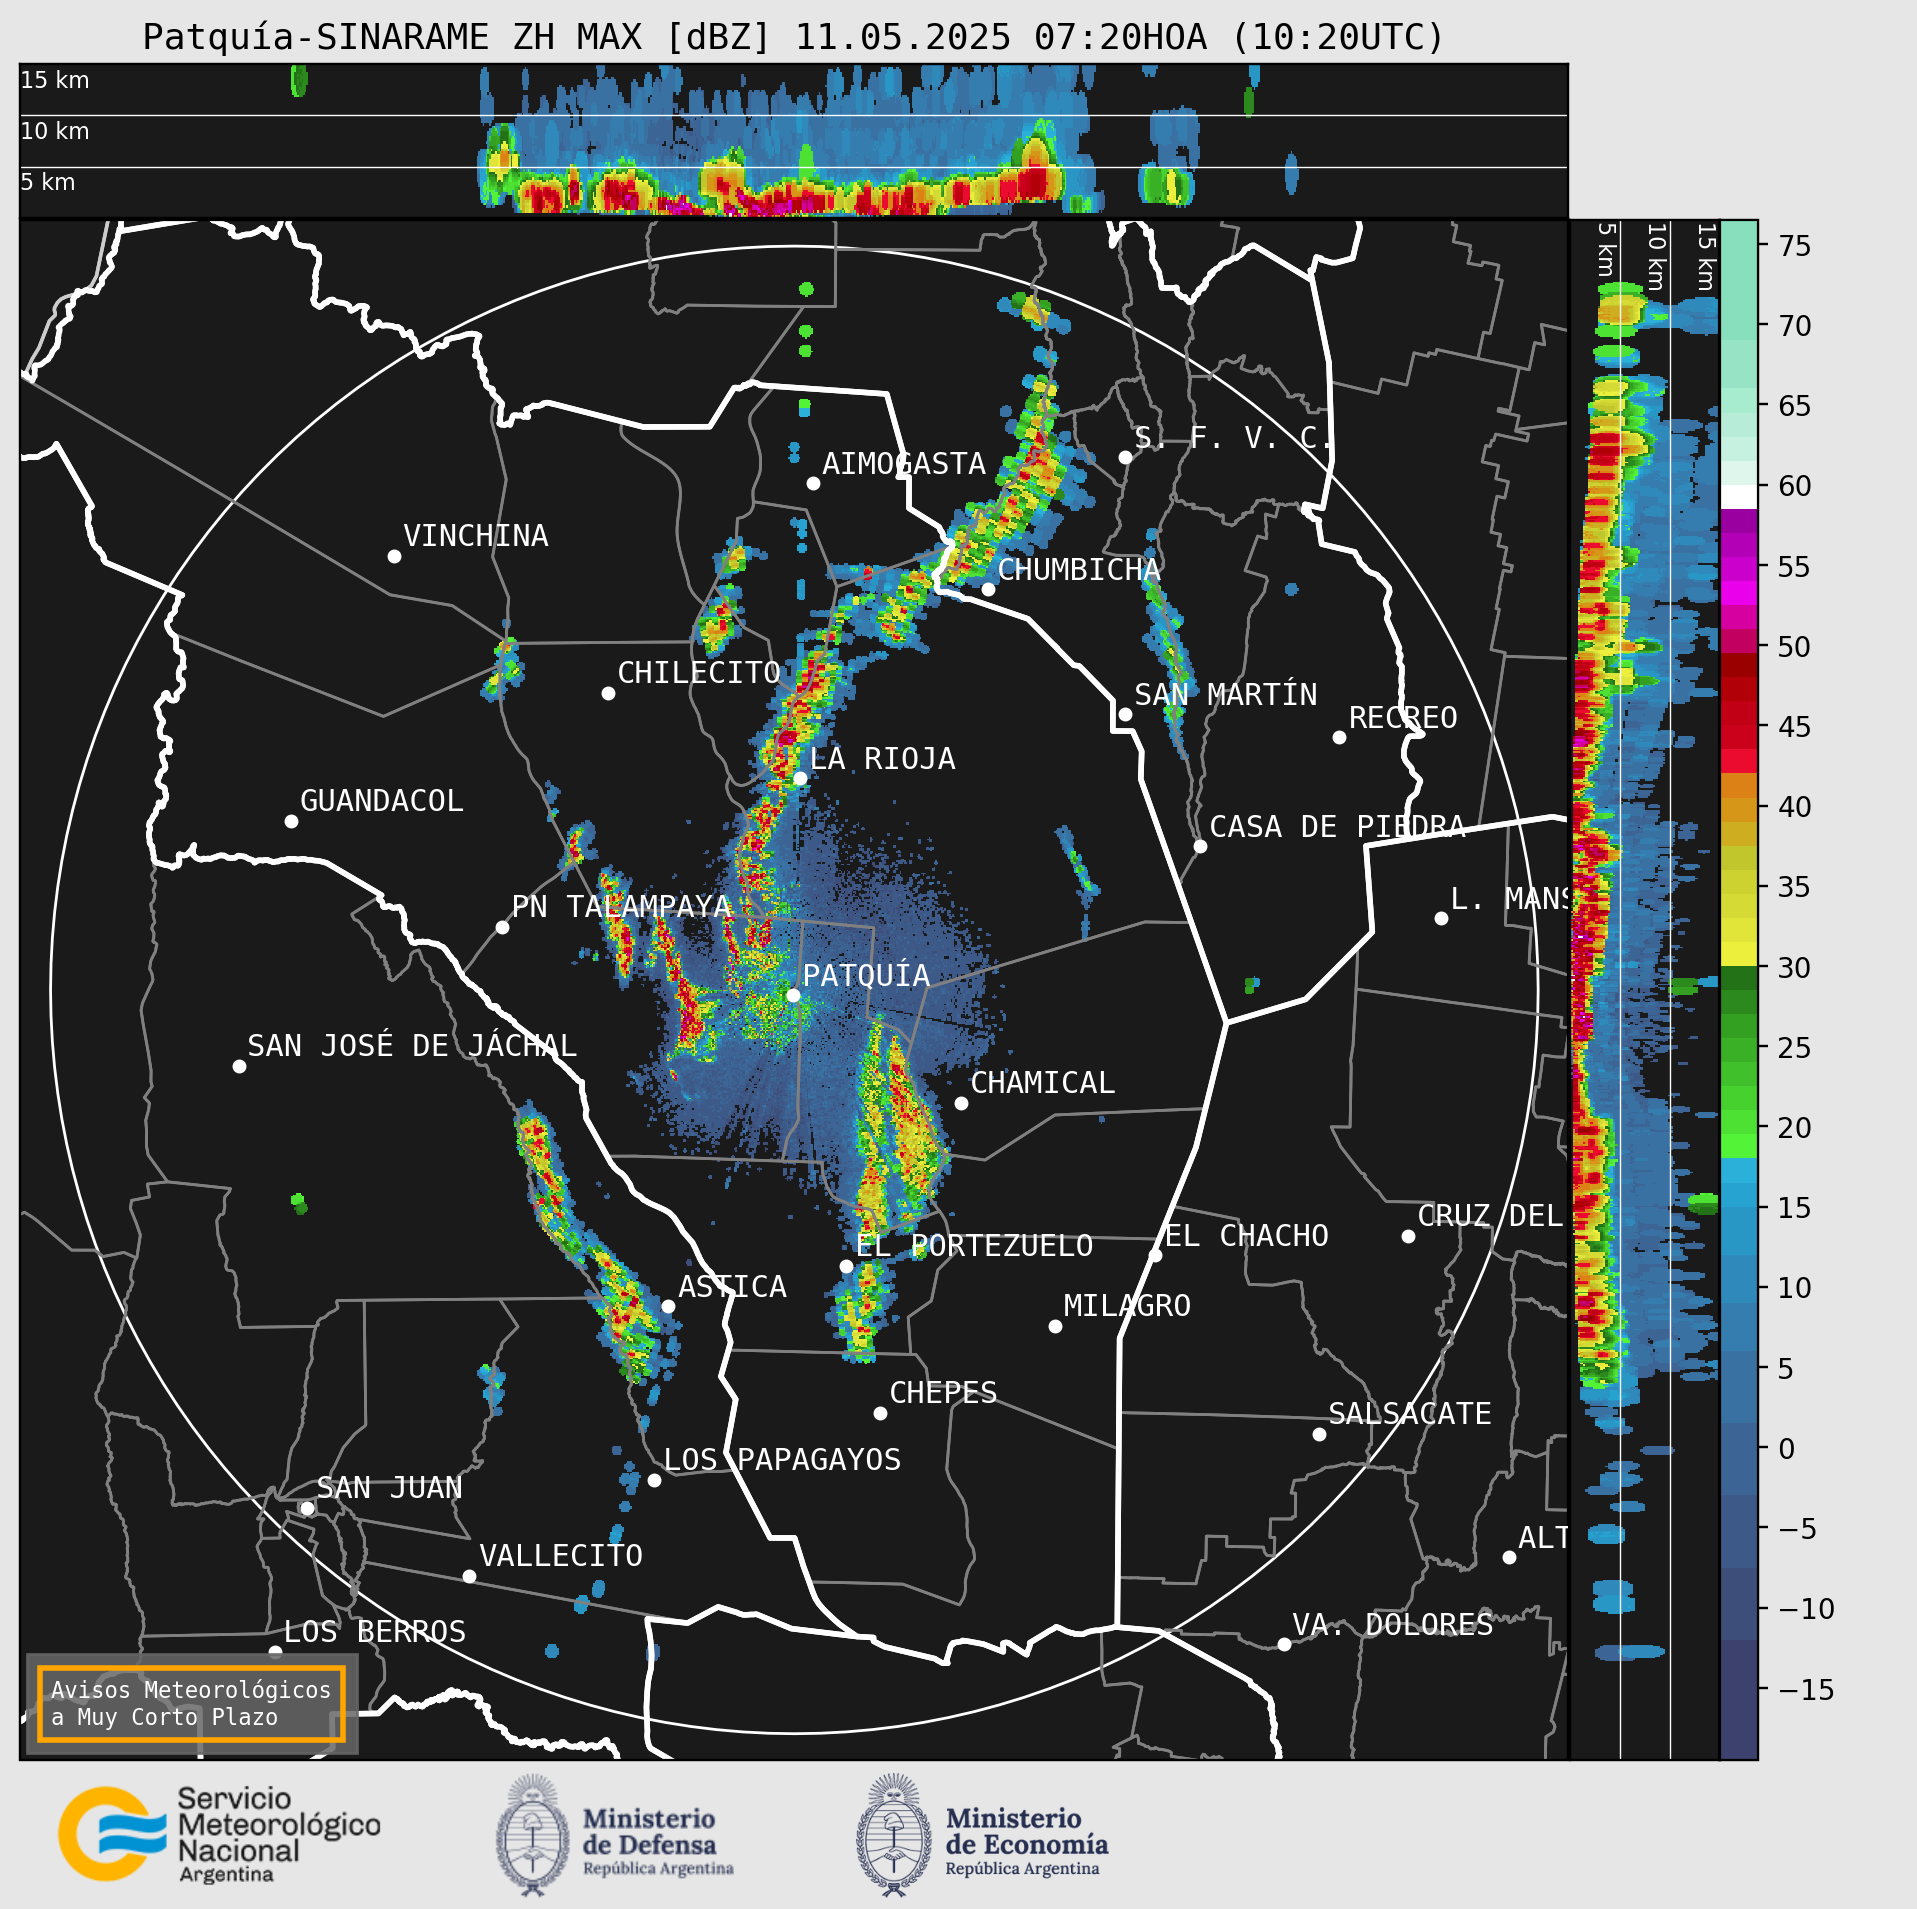Click the Servicio Meteorológico Nacional logo
The height and width of the screenshot is (1909, 1917).
point(219,1835)
